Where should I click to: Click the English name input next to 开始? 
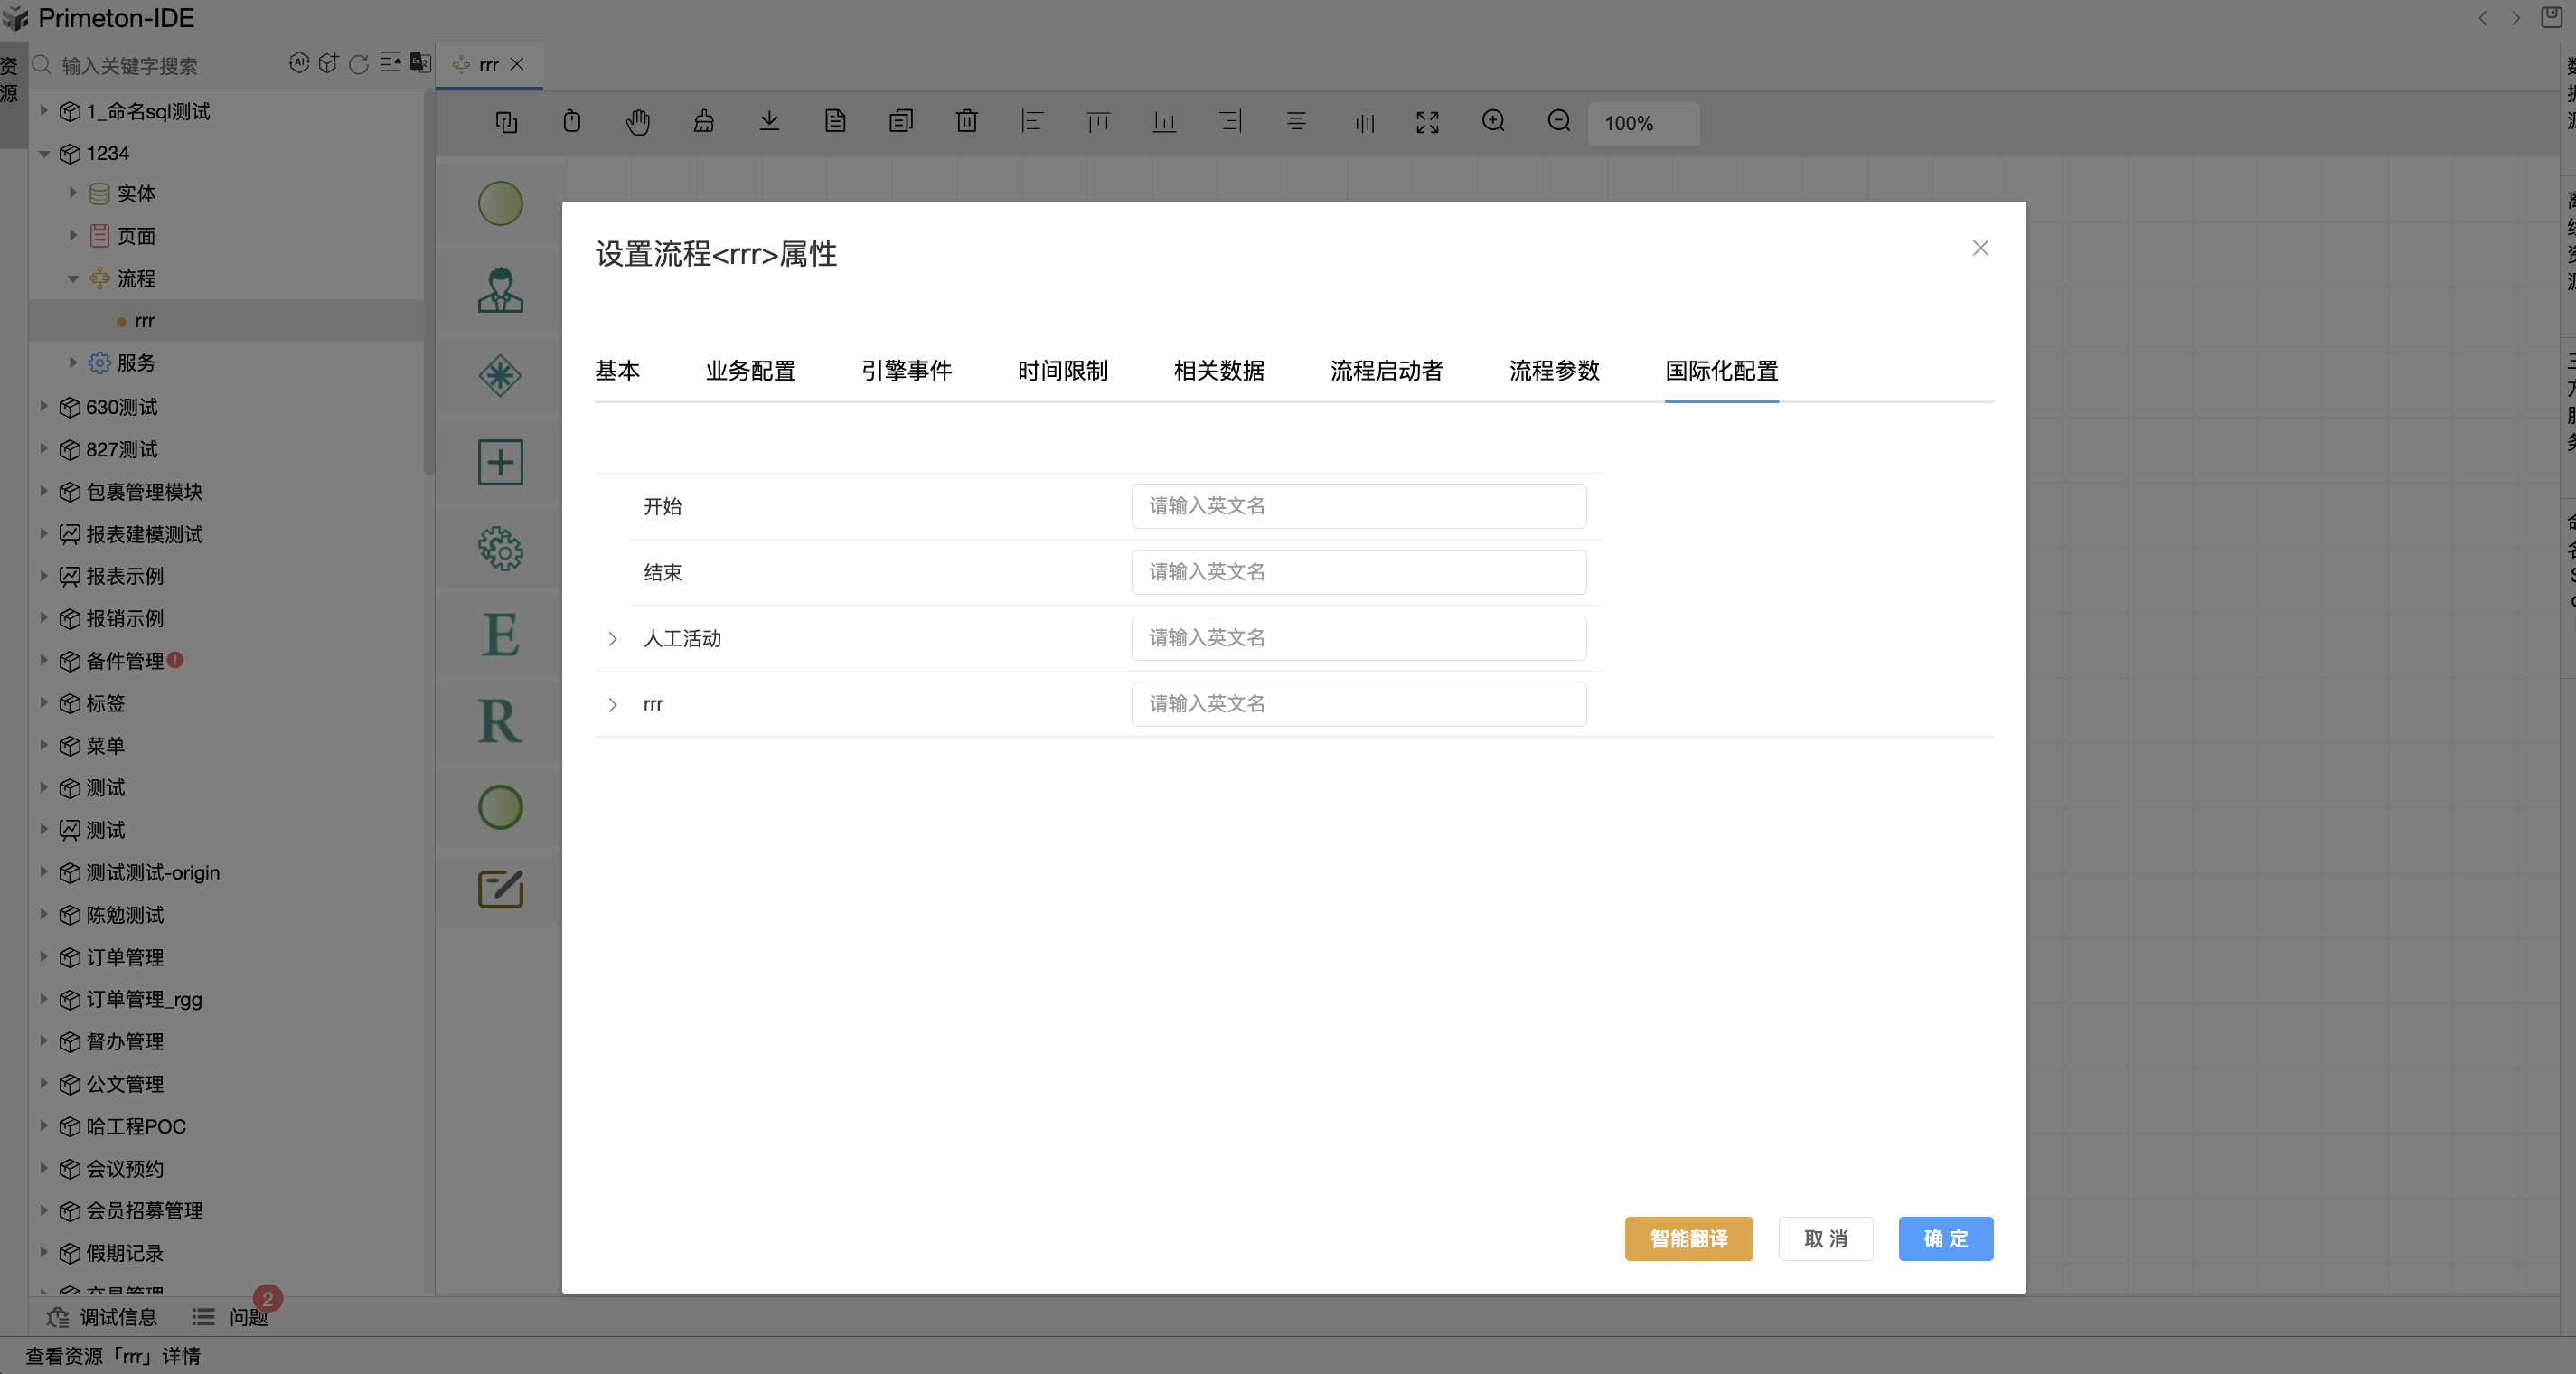click(1357, 506)
